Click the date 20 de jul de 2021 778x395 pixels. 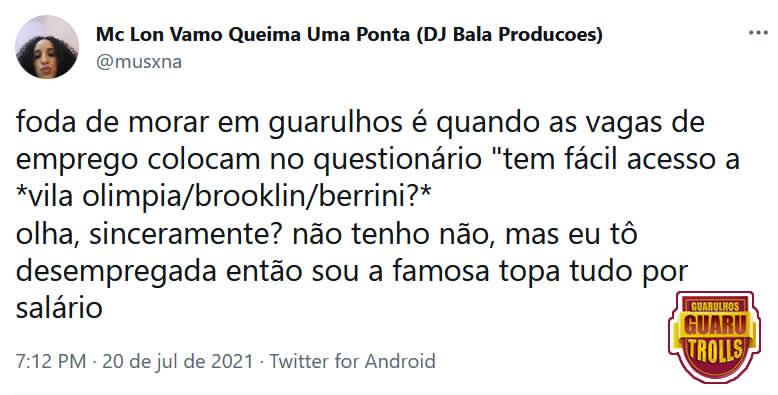pyautogui.click(x=178, y=361)
